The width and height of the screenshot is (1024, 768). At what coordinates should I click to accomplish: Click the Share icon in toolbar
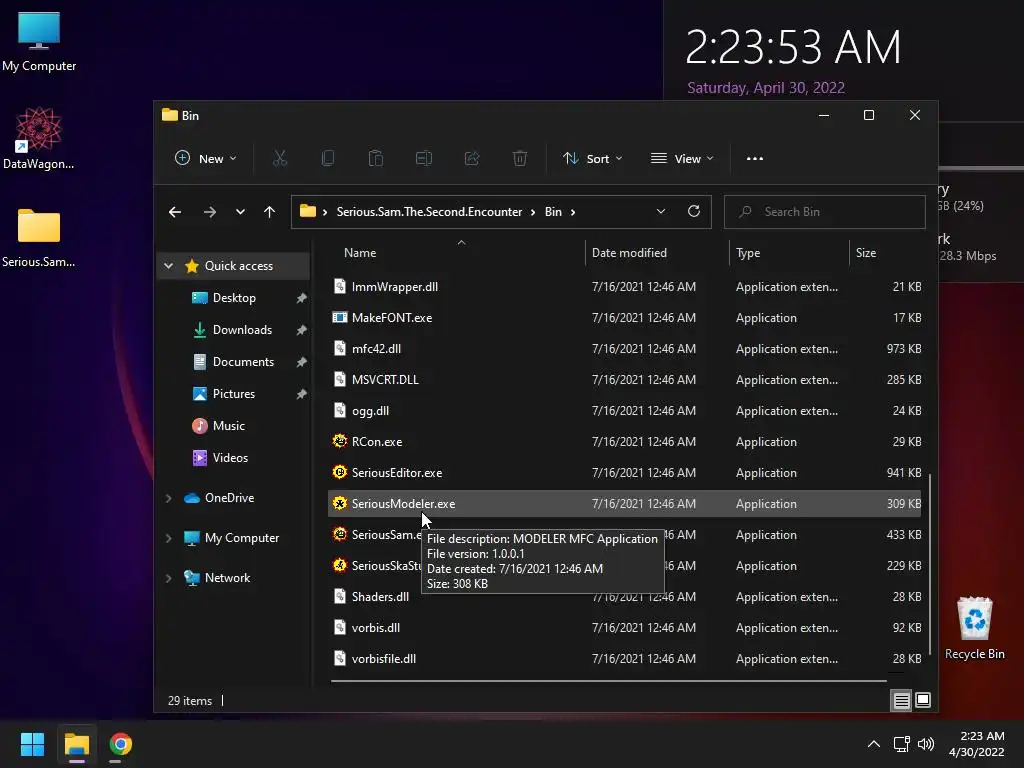[472, 158]
